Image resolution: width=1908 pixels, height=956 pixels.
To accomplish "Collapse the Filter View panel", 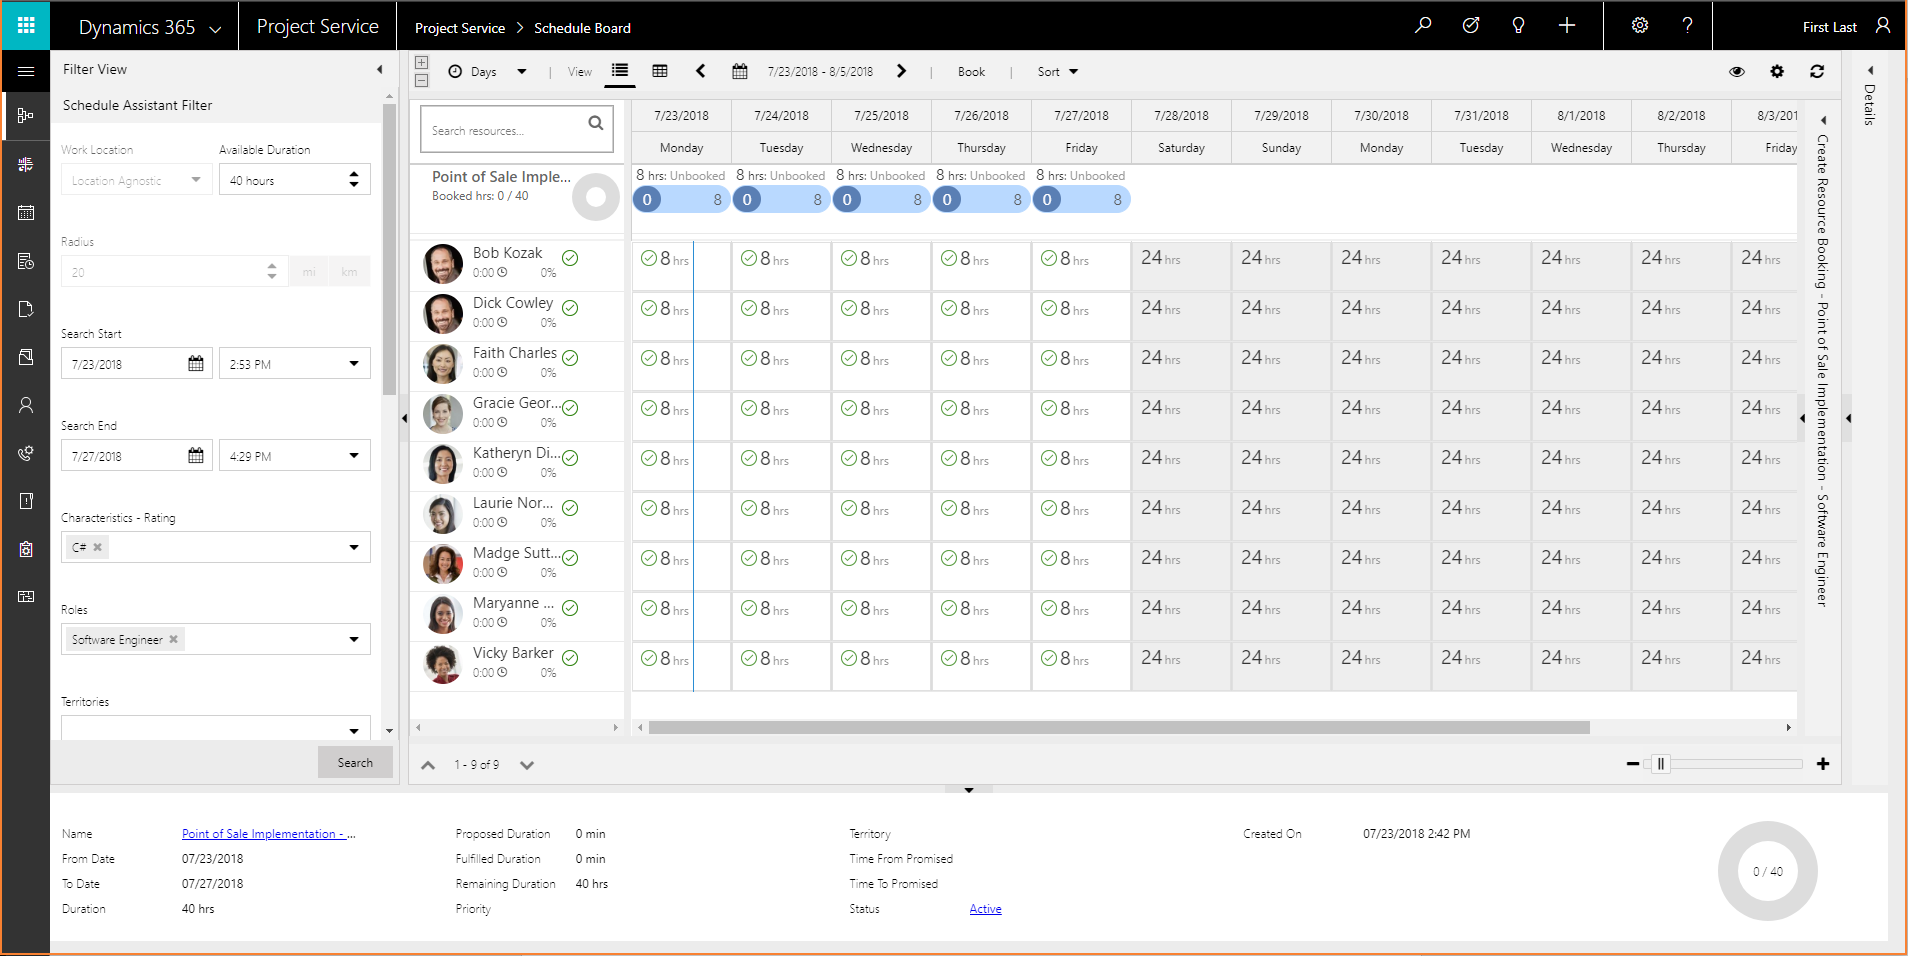I will [x=379, y=69].
